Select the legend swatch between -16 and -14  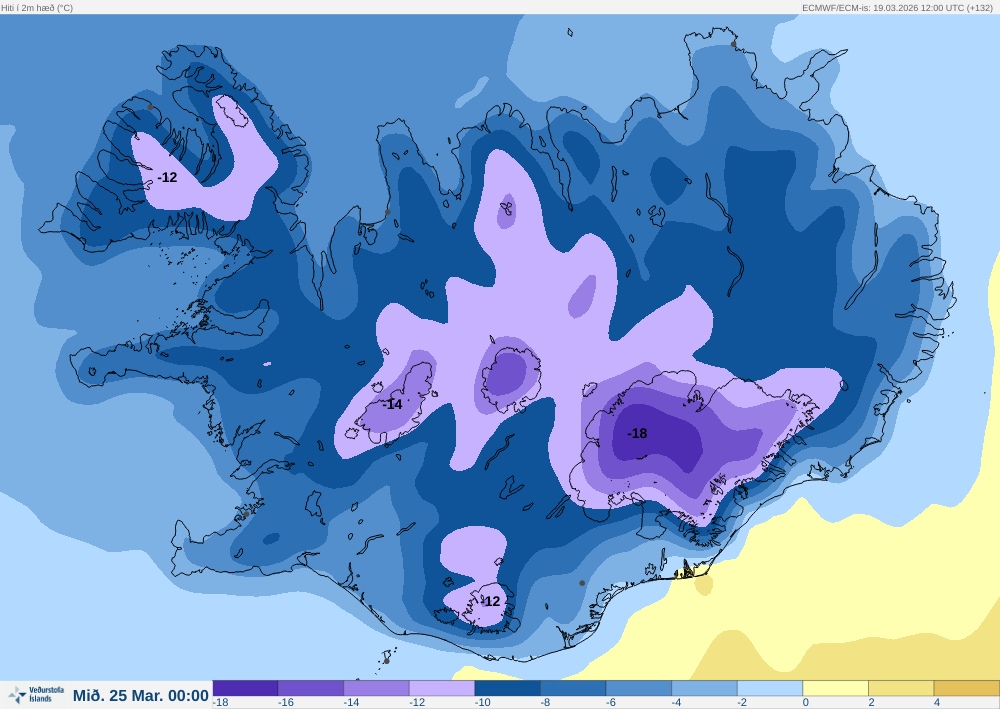pyautogui.click(x=311, y=688)
